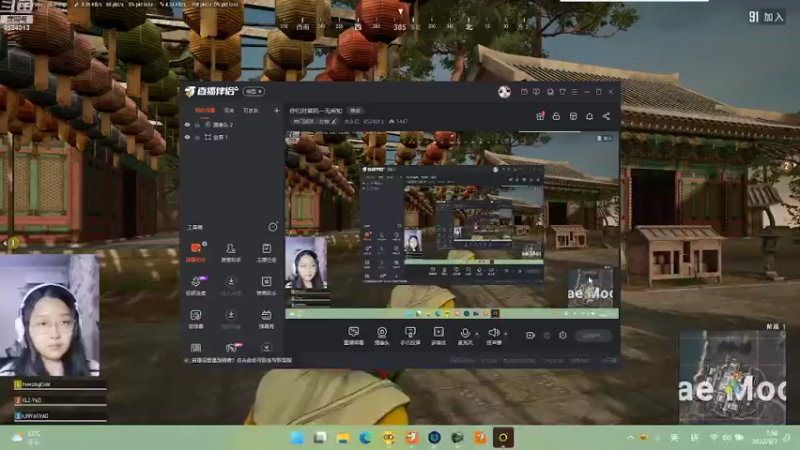Open the shirt skin icon in title bar
Viewport: 800px width, 450px height.
562,92
